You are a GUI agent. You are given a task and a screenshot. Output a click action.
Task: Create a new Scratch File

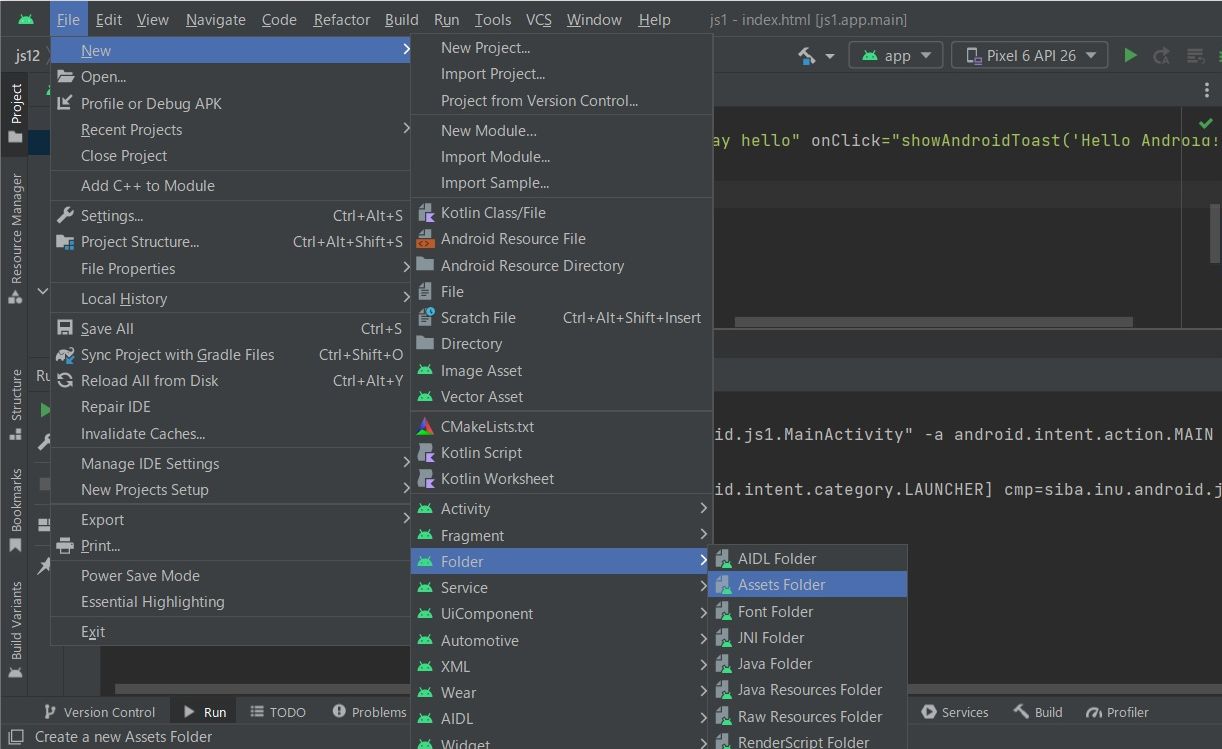(561, 317)
